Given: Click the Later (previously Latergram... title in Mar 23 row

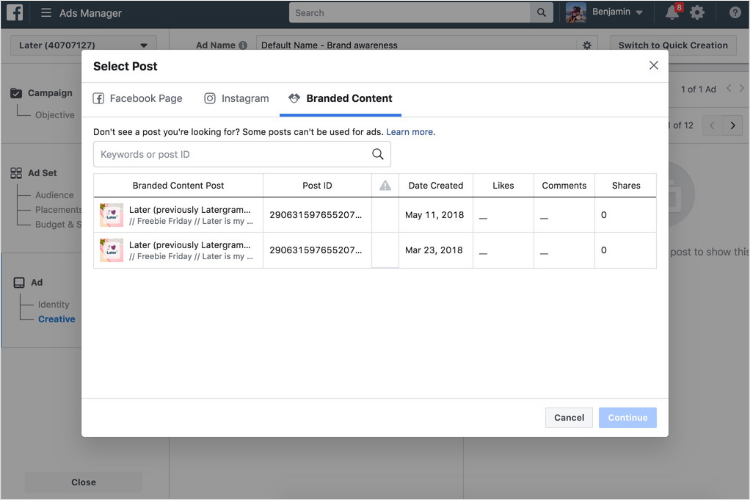Looking at the screenshot, I should 190,245.
